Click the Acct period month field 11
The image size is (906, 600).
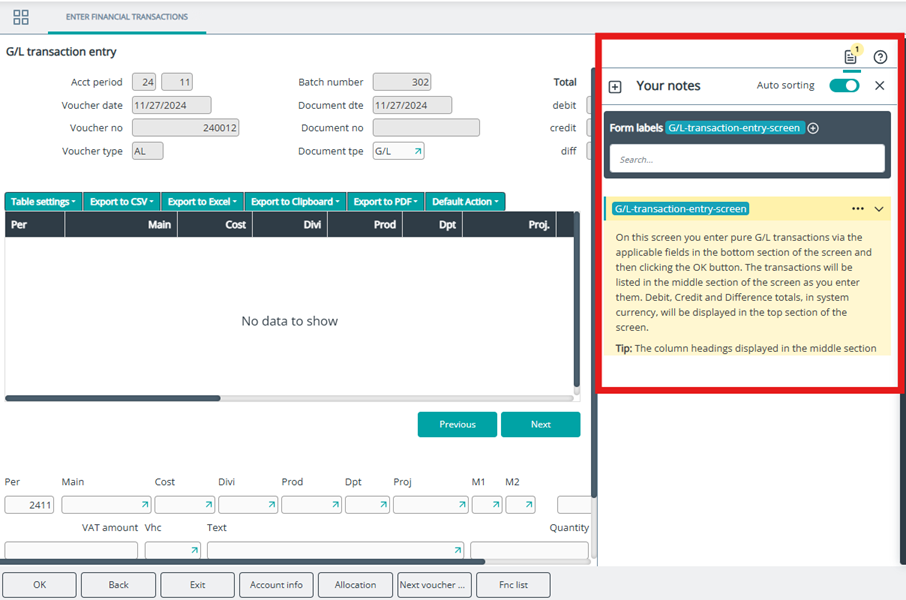177,82
